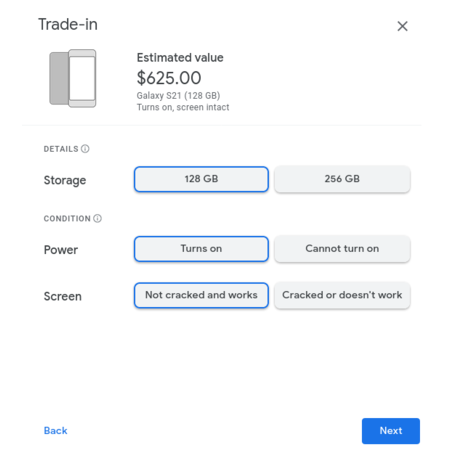Click the $625.00 estimated value amount
The width and height of the screenshot is (450, 450).
pos(169,78)
